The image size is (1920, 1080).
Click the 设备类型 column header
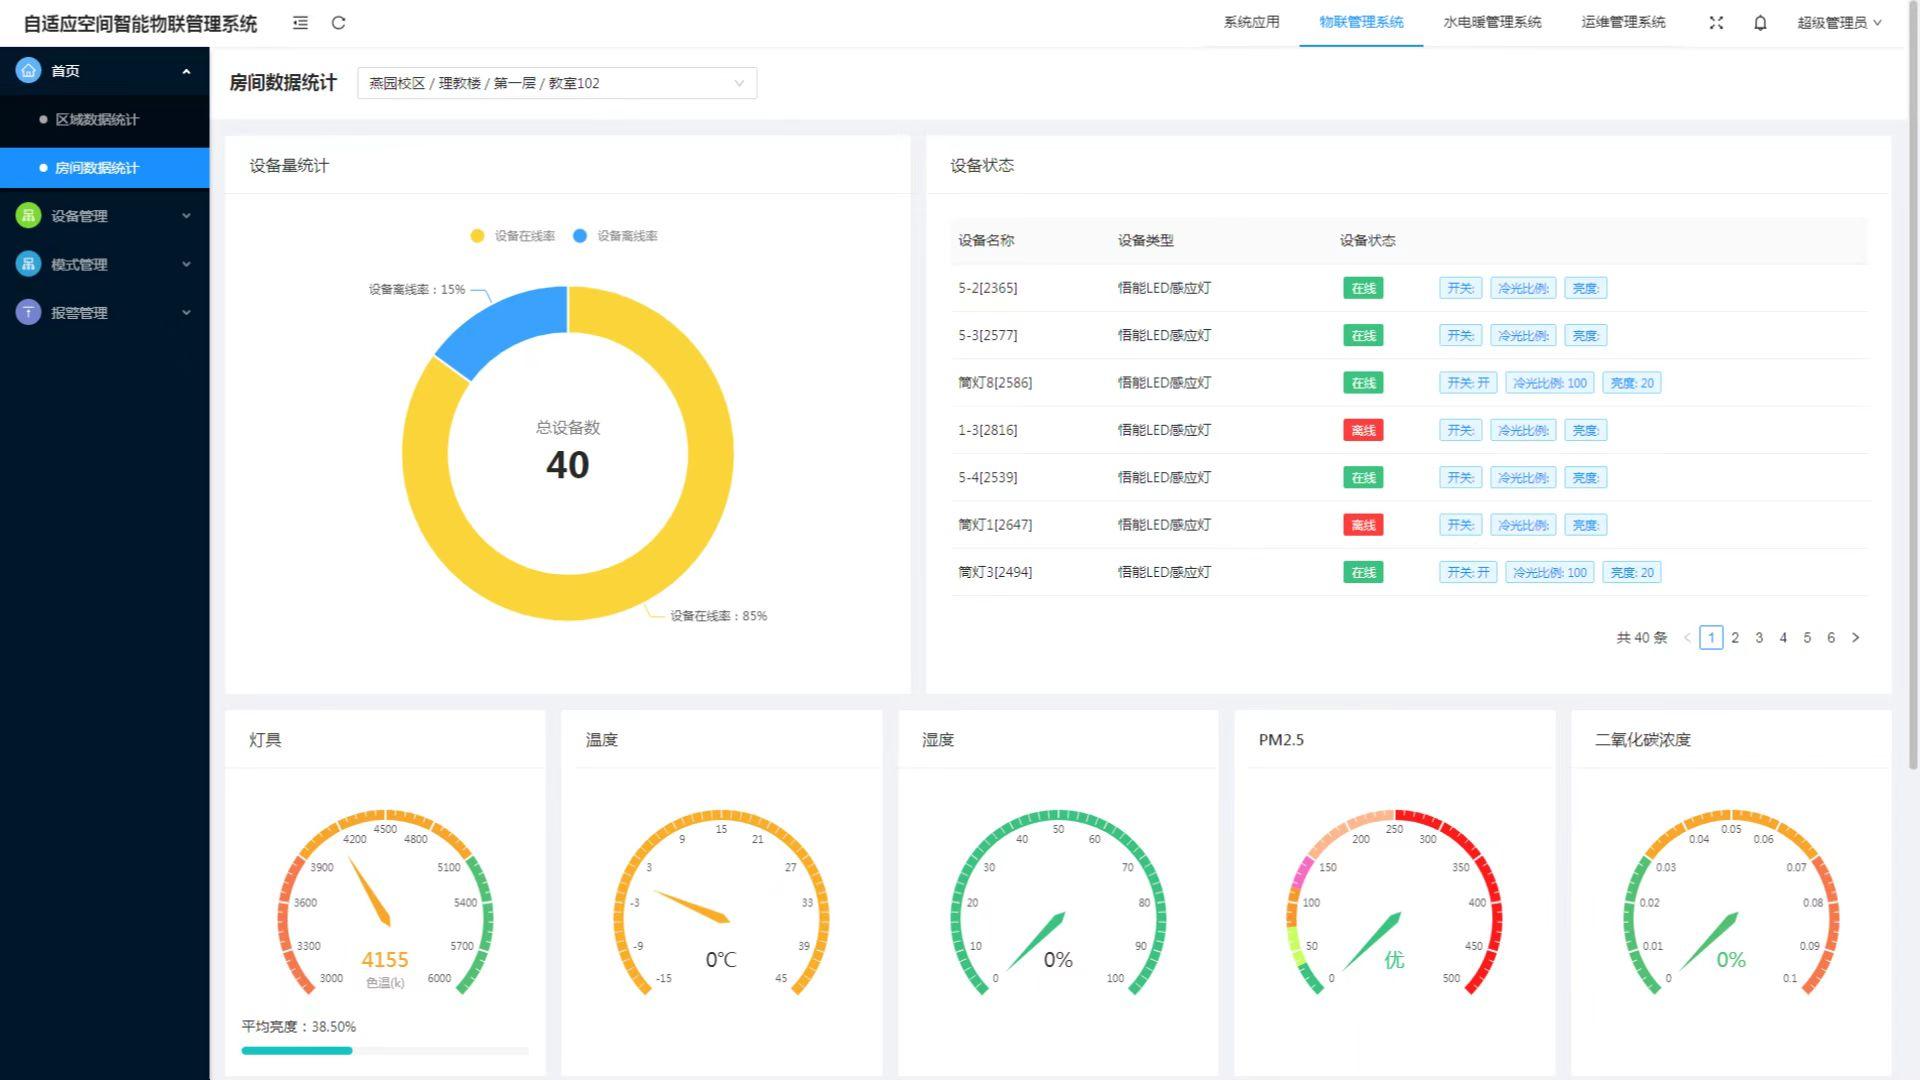coord(1146,241)
